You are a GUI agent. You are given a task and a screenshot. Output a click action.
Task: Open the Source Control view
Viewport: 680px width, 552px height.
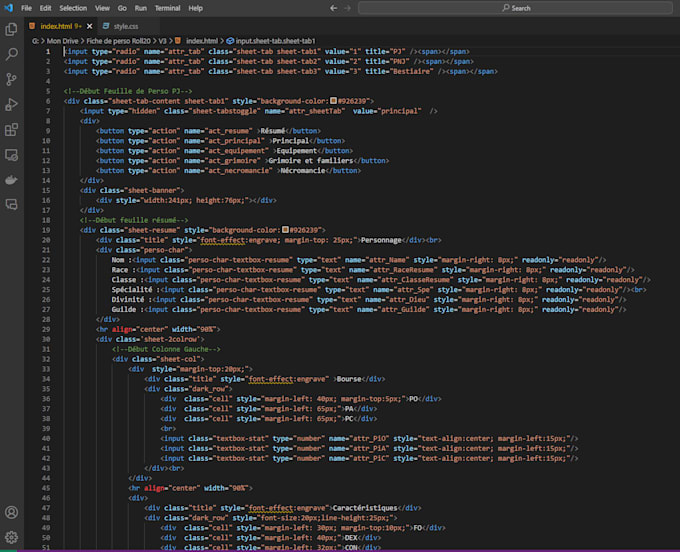click(x=12, y=79)
